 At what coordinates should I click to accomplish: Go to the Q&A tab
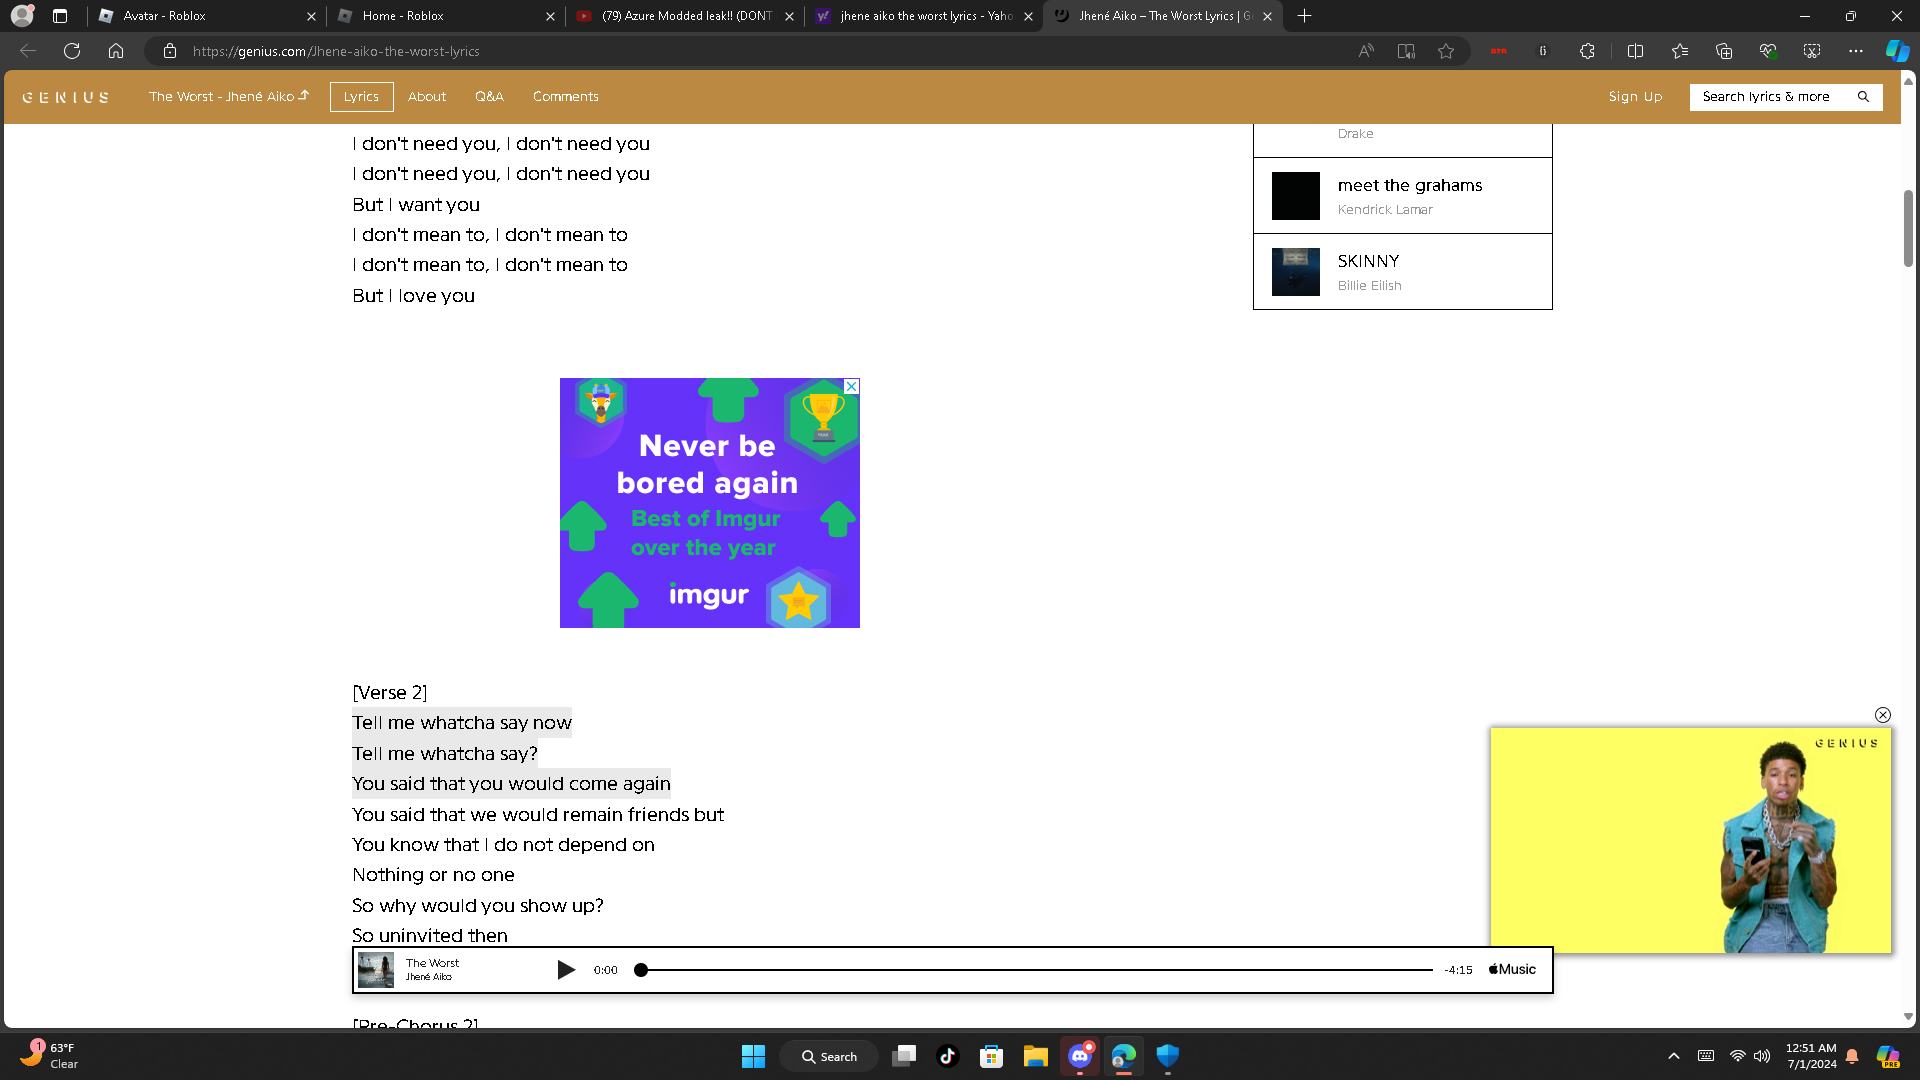pyautogui.click(x=489, y=96)
